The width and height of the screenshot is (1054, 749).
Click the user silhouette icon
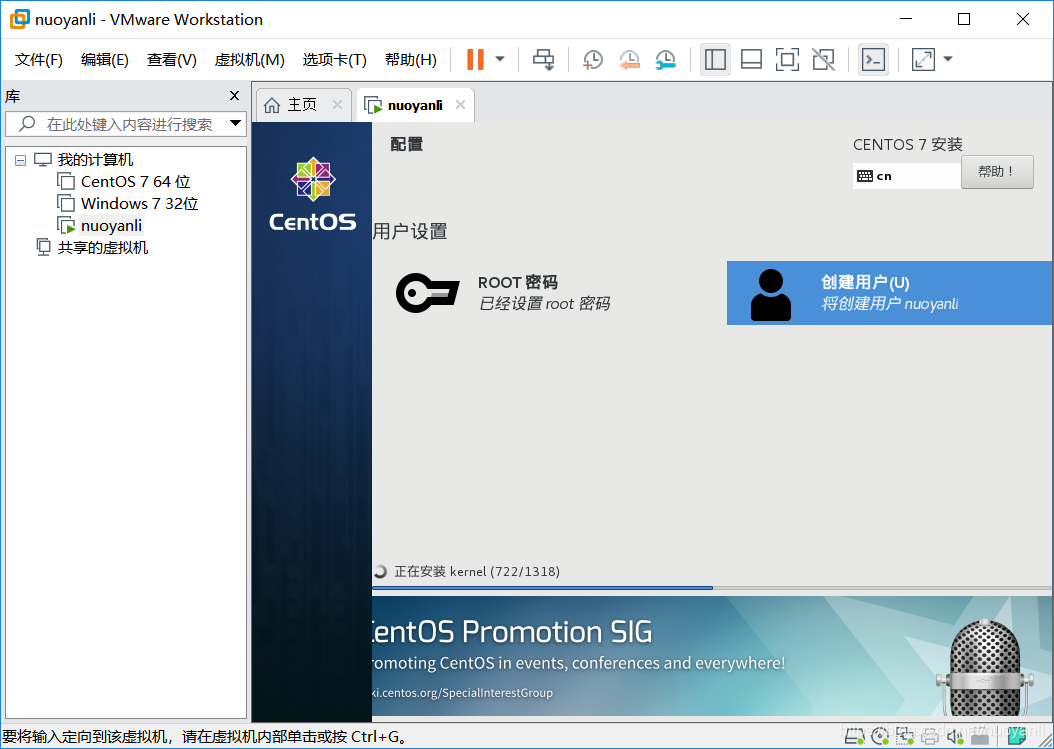[x=771, y=294]
